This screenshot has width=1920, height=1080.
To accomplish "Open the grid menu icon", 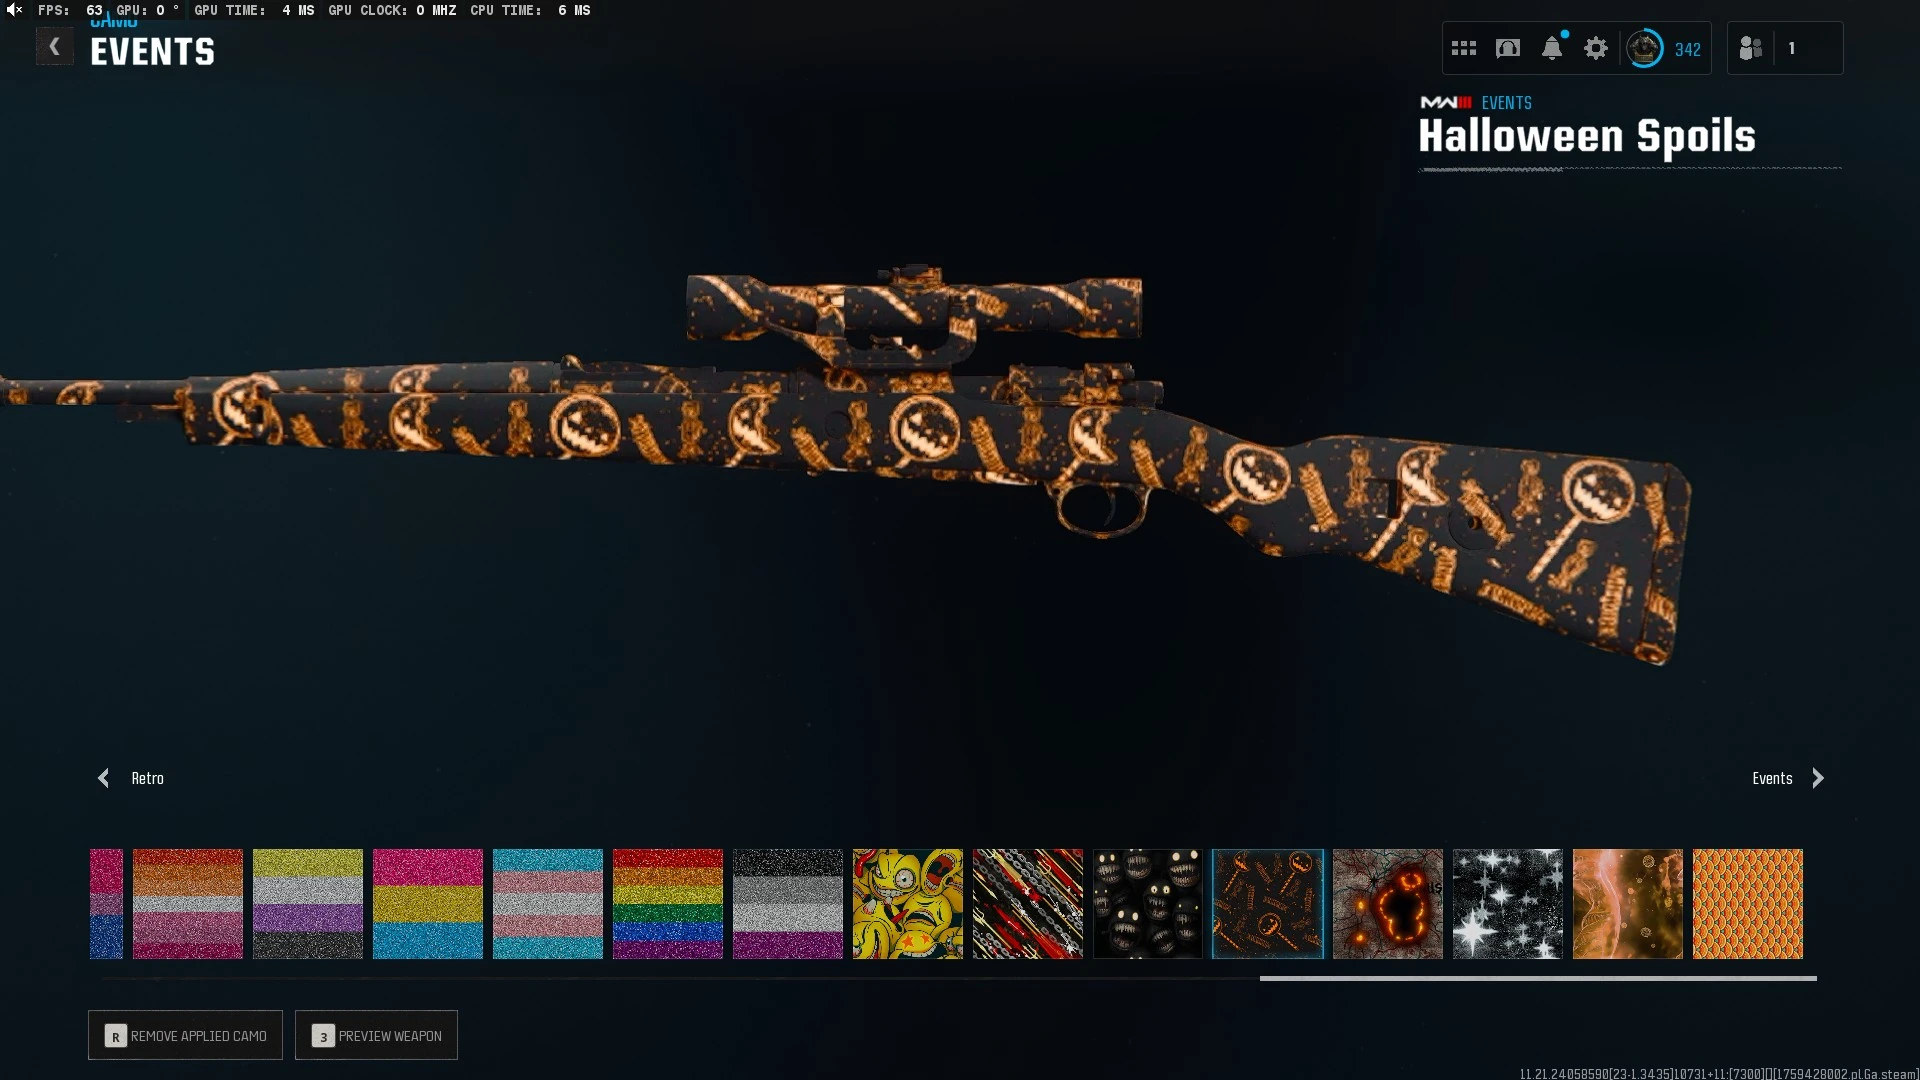I will click(1464, 48).
